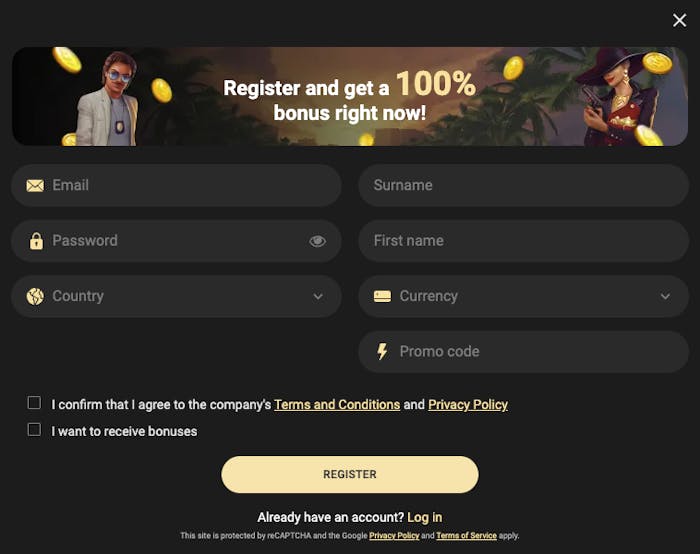Viewport: 700px width, 554px height.
Task: Expand the Country dropdown chevron
Action: pyautogui.click(x=318, y=296)
